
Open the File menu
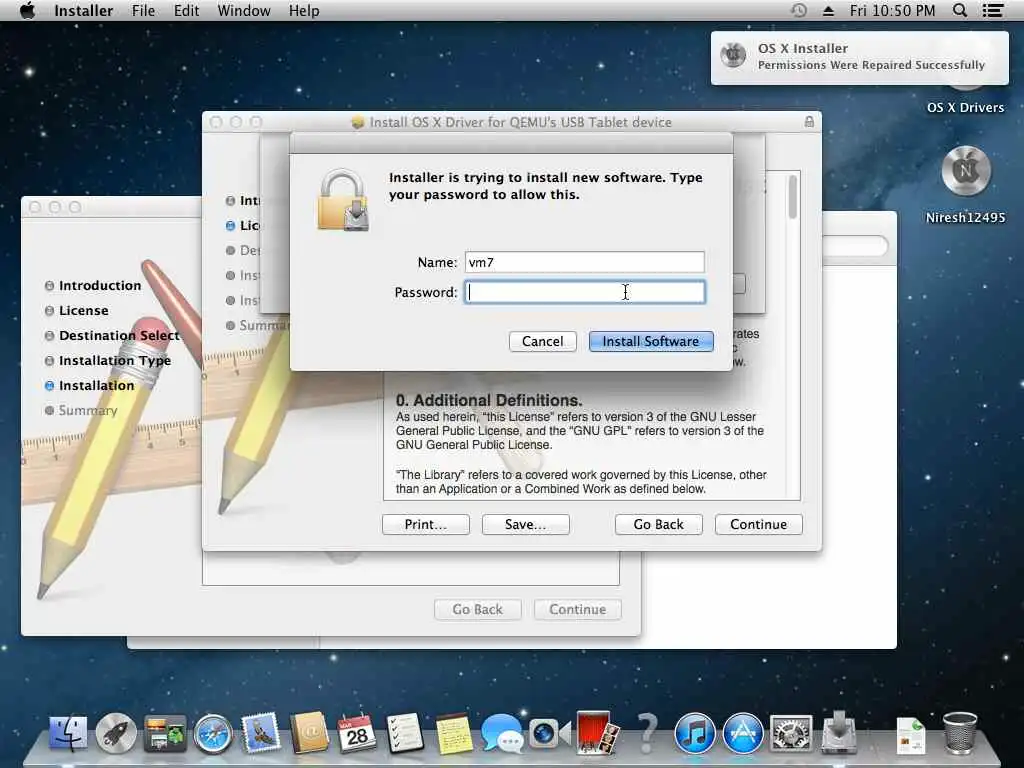coord(143,10)
